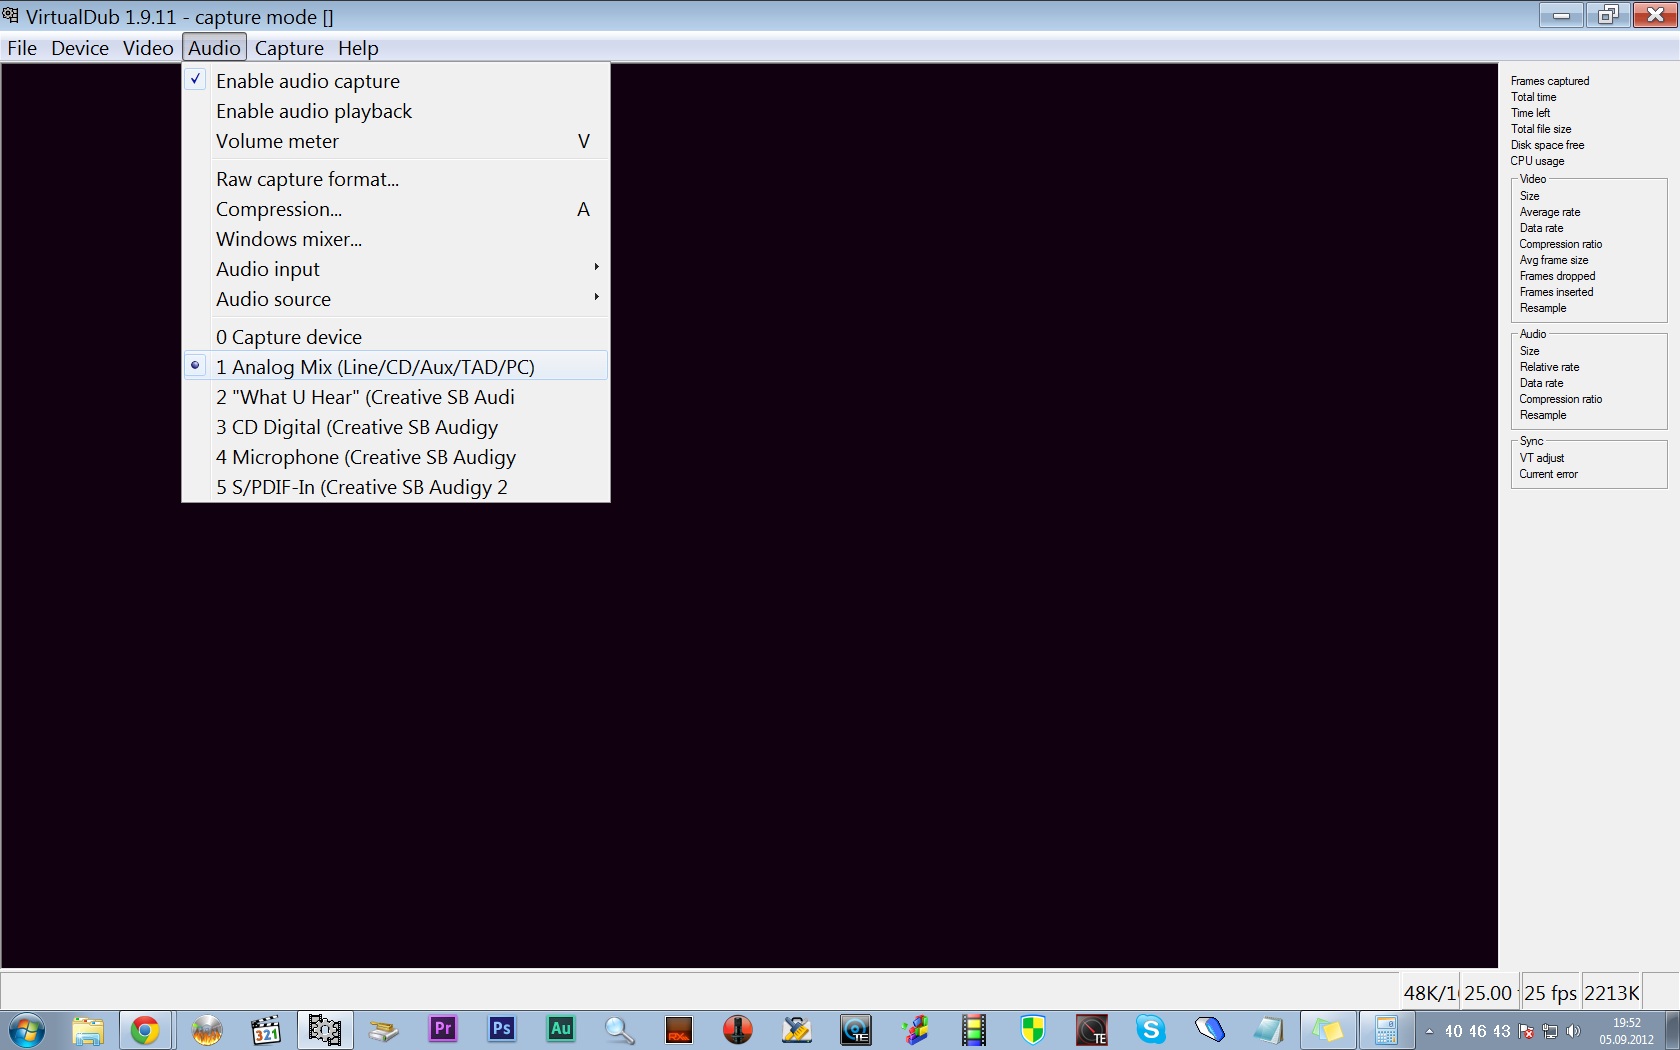Launch the iZotope RX app icon
This screenshot has height=1050, width=1680.
[679, 1030]
